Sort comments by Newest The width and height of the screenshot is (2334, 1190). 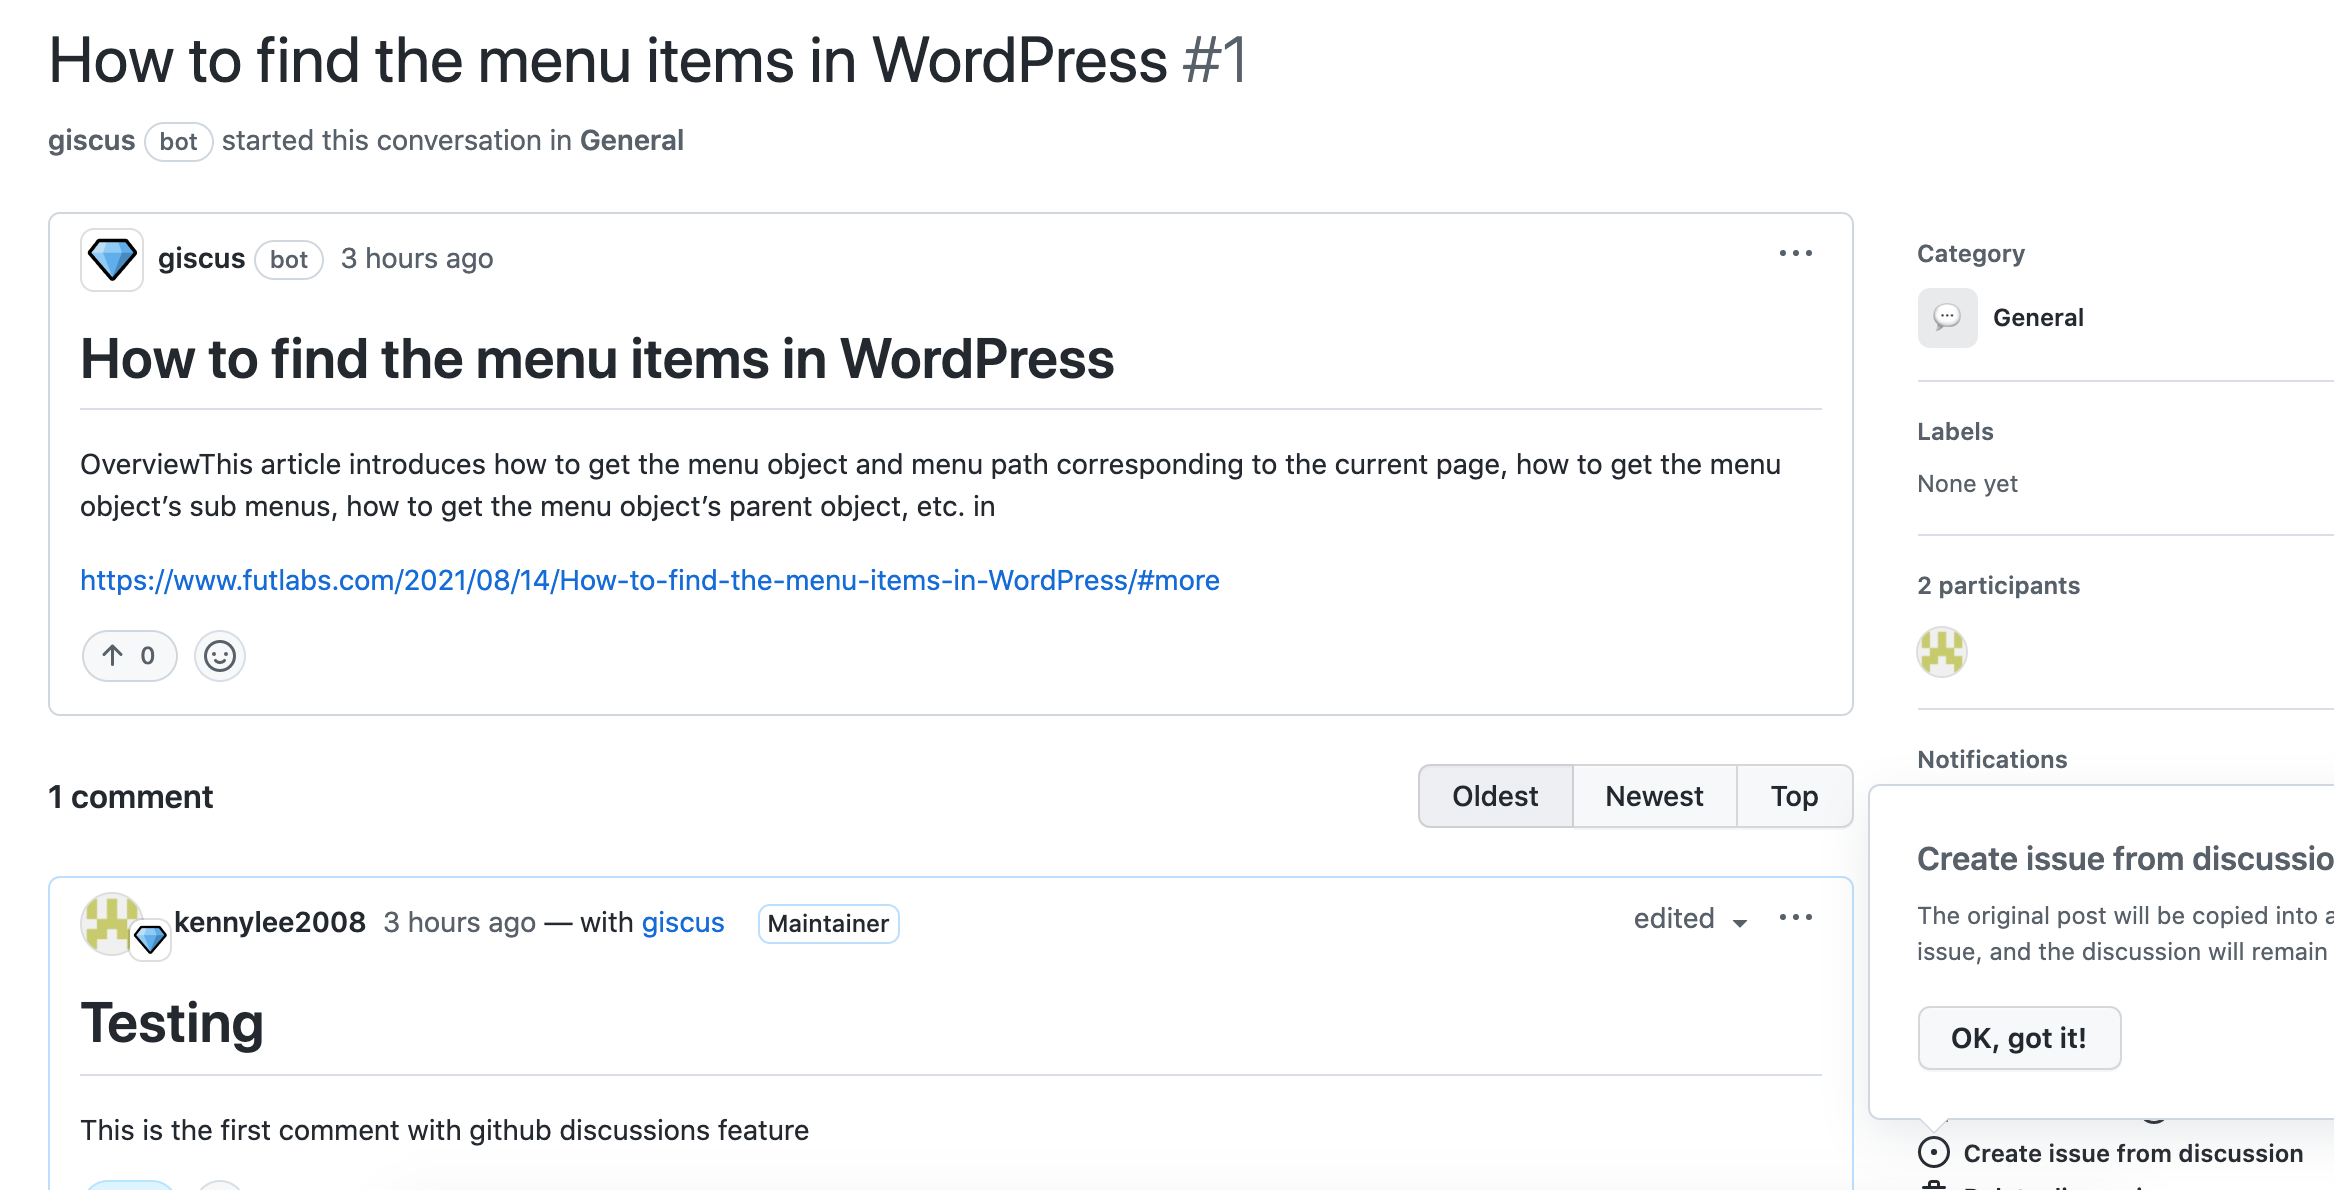[x=1654, y=796]
